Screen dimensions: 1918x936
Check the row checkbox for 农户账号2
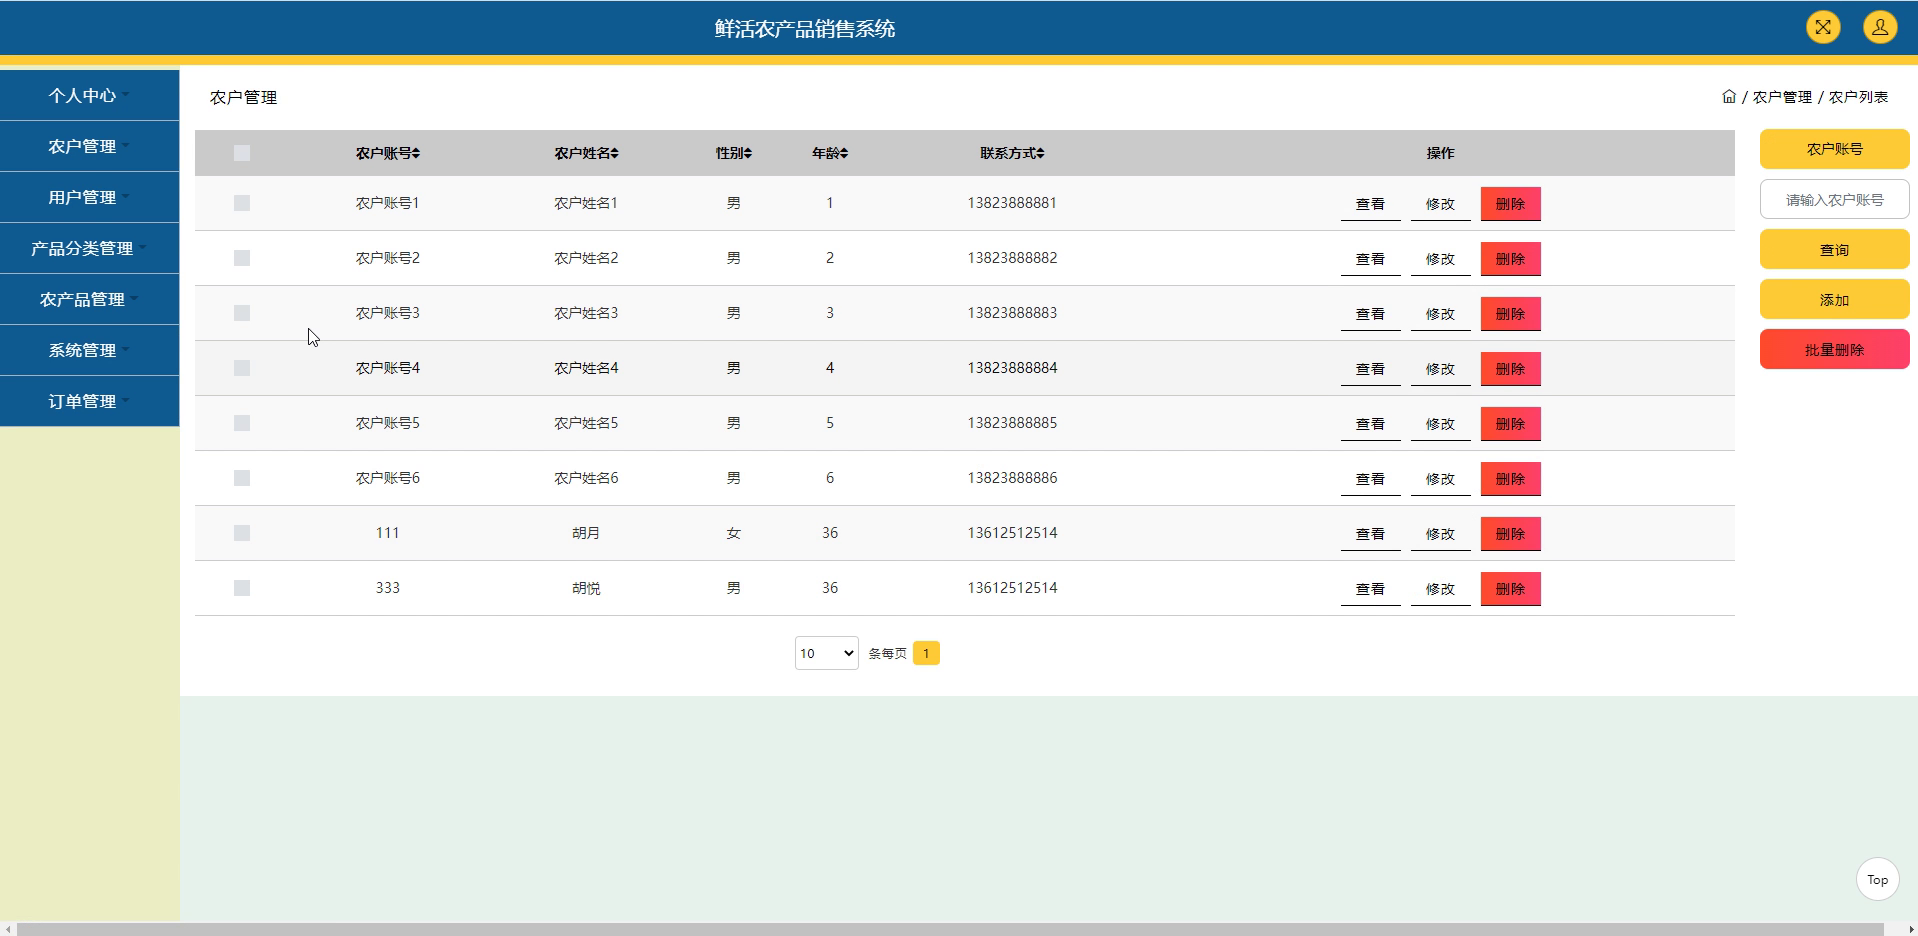(242, 258)
